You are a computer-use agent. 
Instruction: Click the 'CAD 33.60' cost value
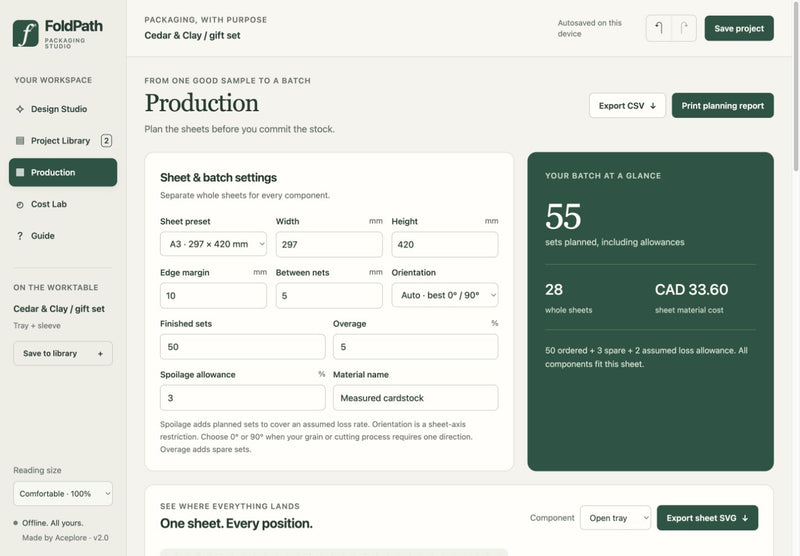[691, 290]
